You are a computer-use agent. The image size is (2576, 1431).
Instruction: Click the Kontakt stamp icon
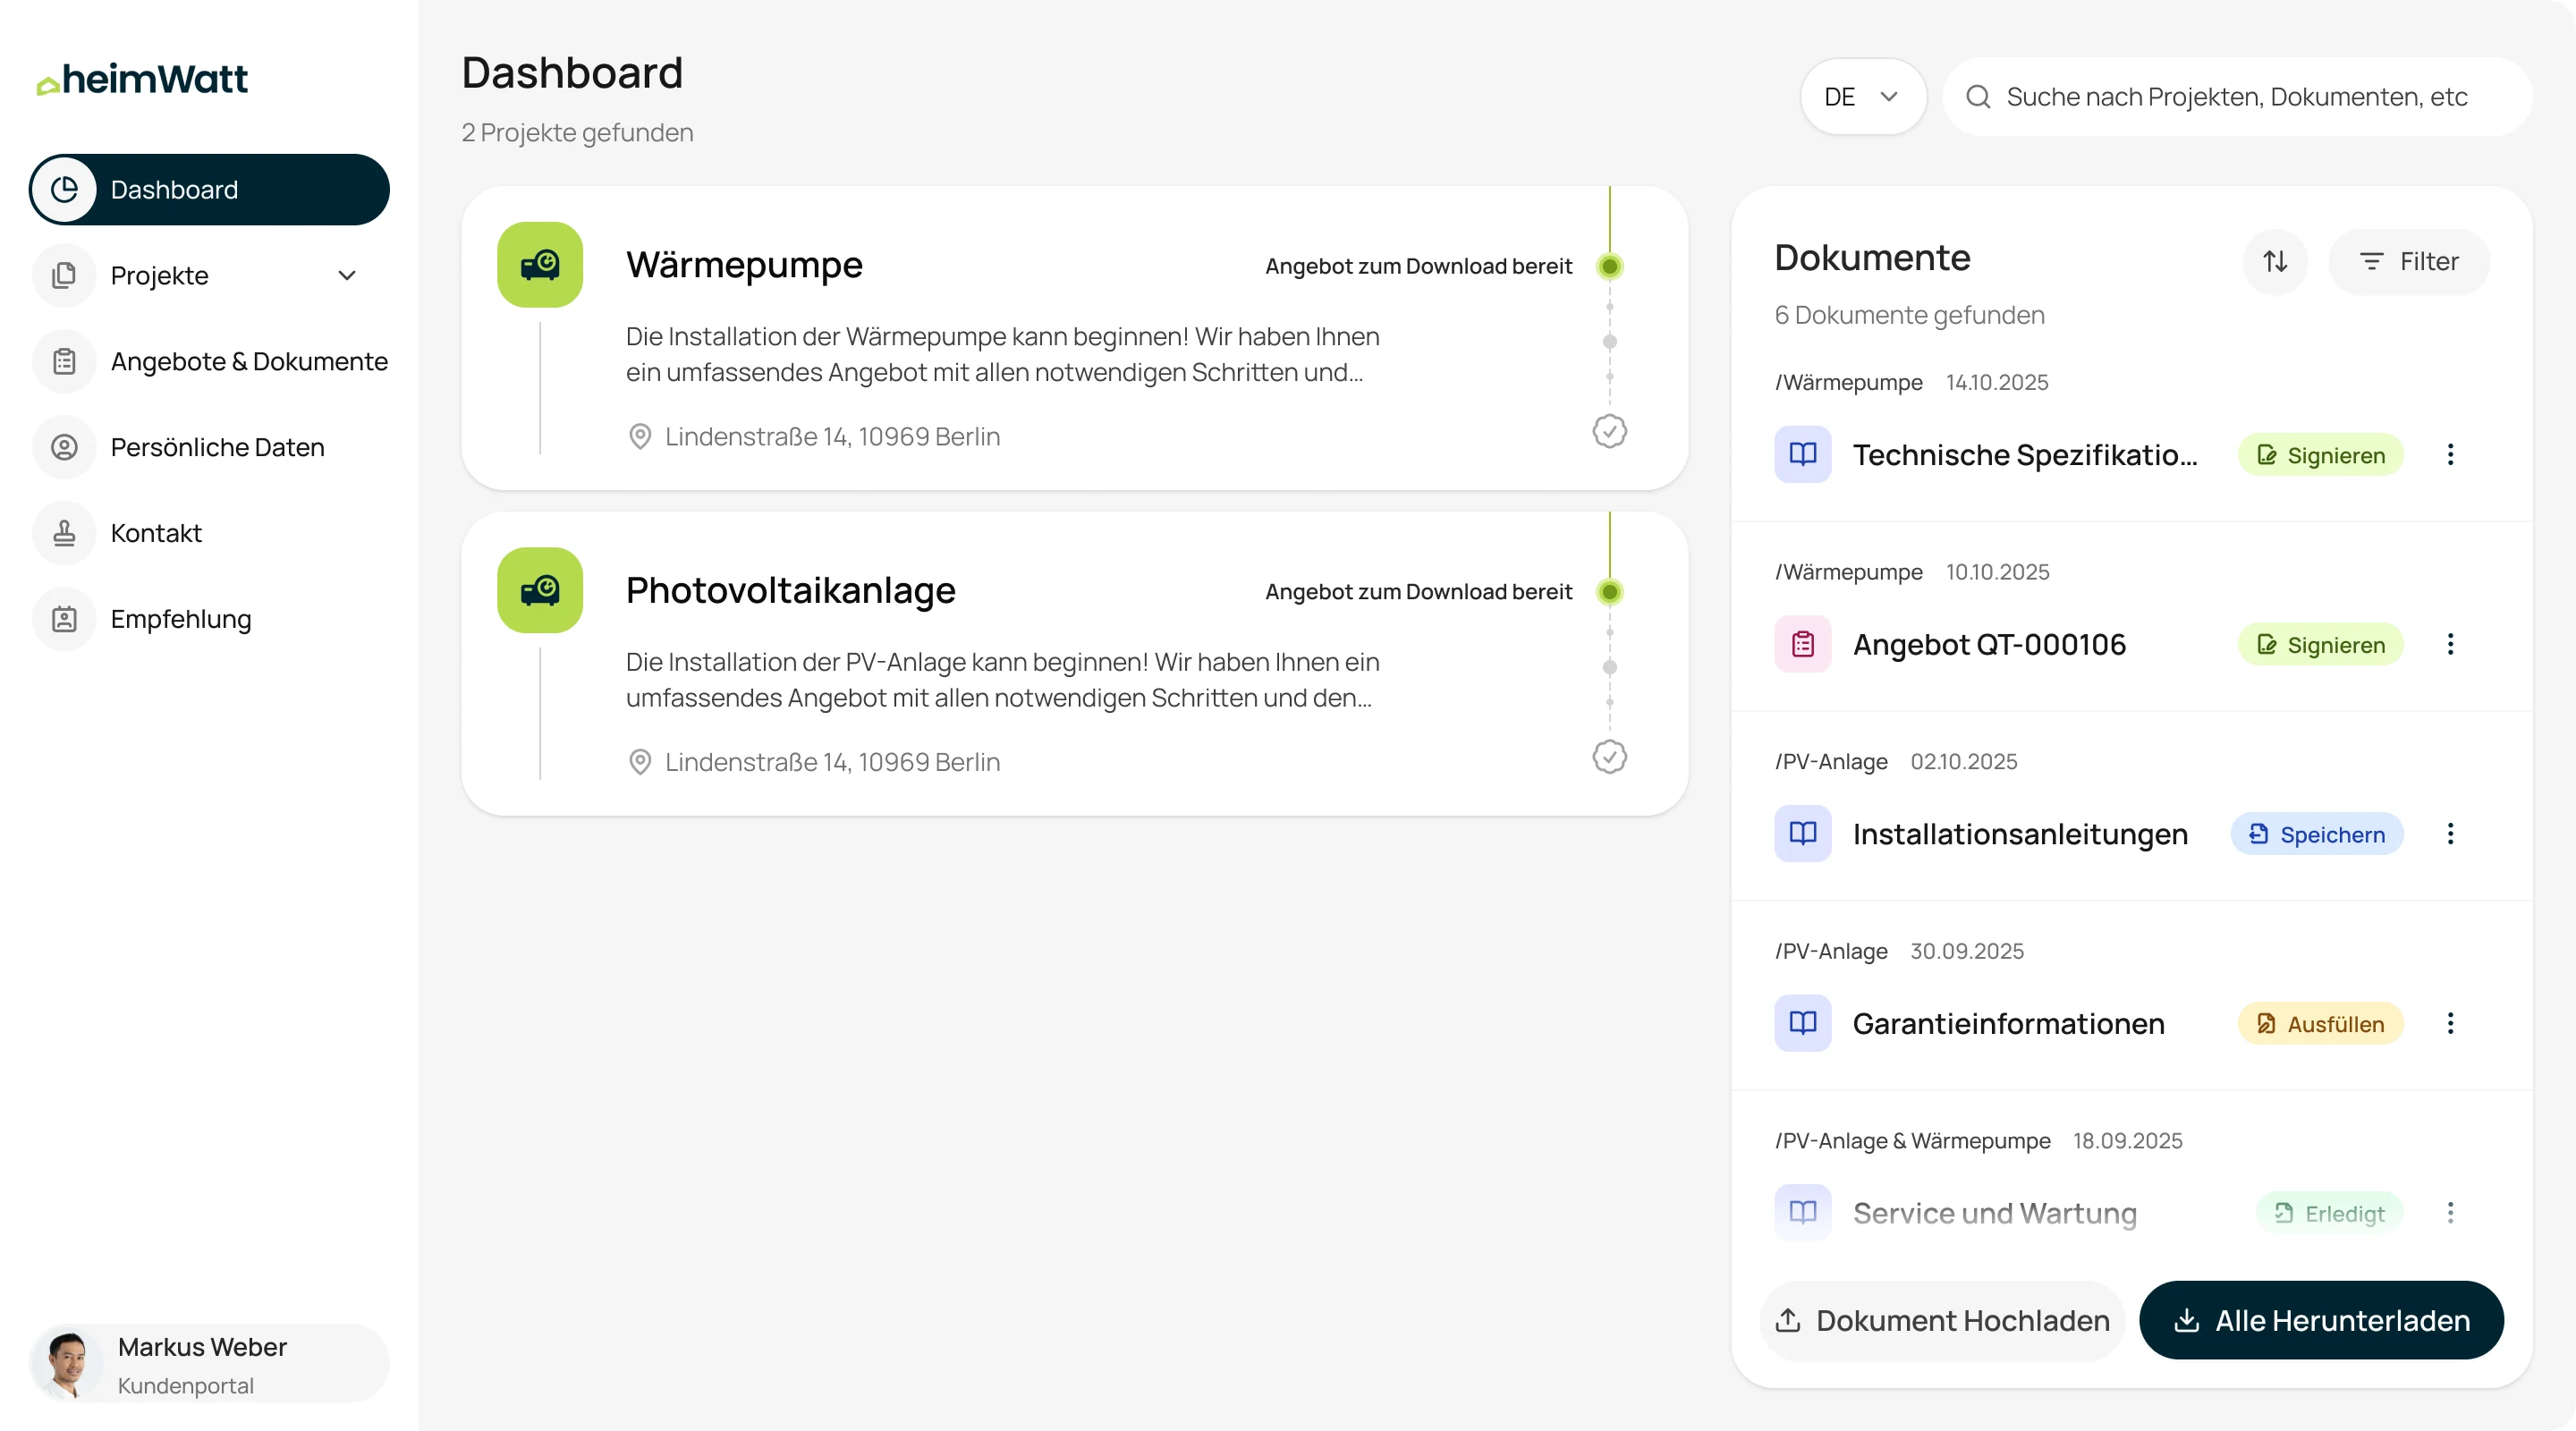pyautogui.click(x=64, y=533)
